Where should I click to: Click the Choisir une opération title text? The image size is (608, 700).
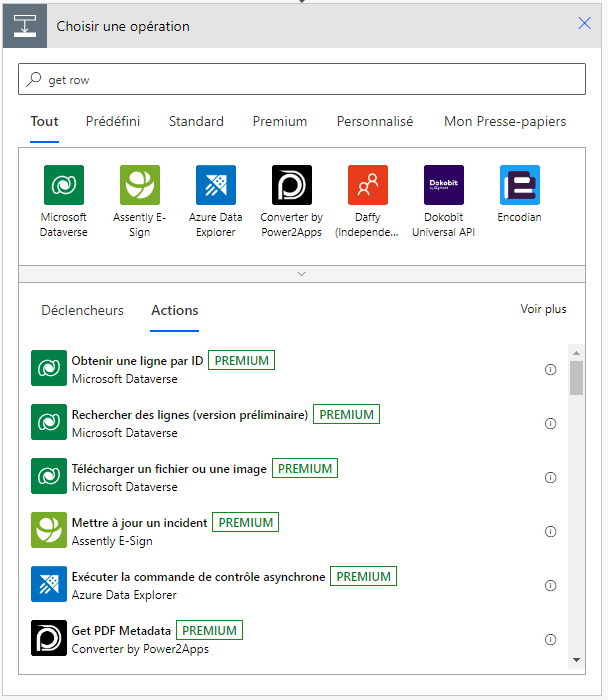click(x=123, y=26)
